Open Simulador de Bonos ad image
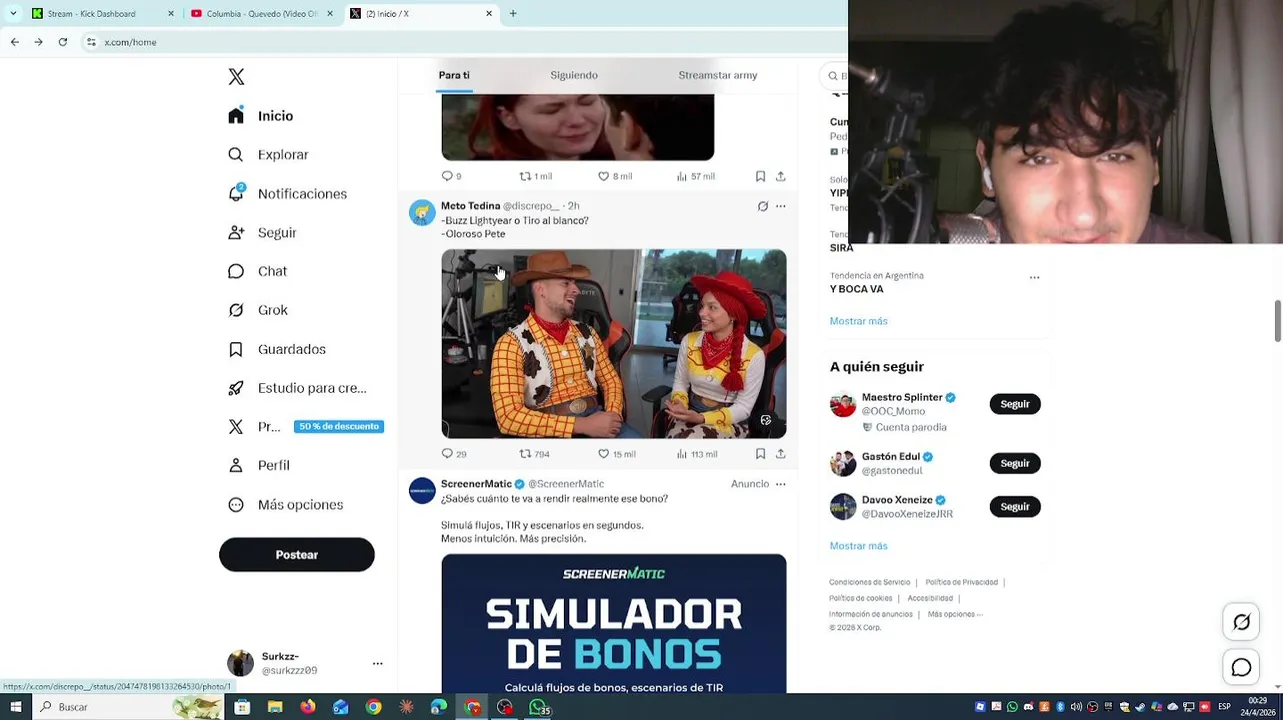 (614, 623)
